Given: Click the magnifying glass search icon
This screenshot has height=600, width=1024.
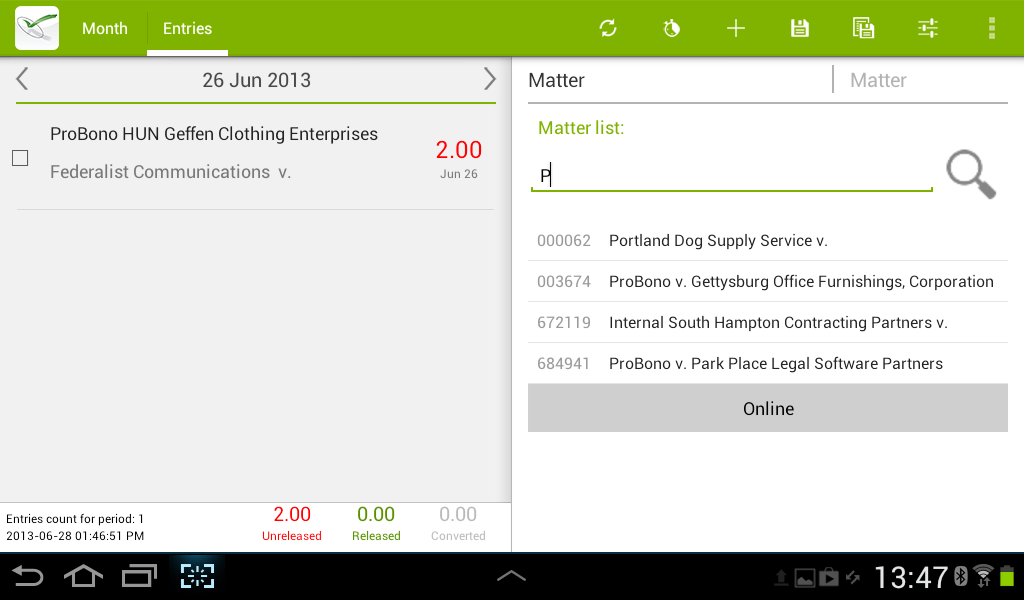Looking at the screenshot, I should tap(971, 174).
